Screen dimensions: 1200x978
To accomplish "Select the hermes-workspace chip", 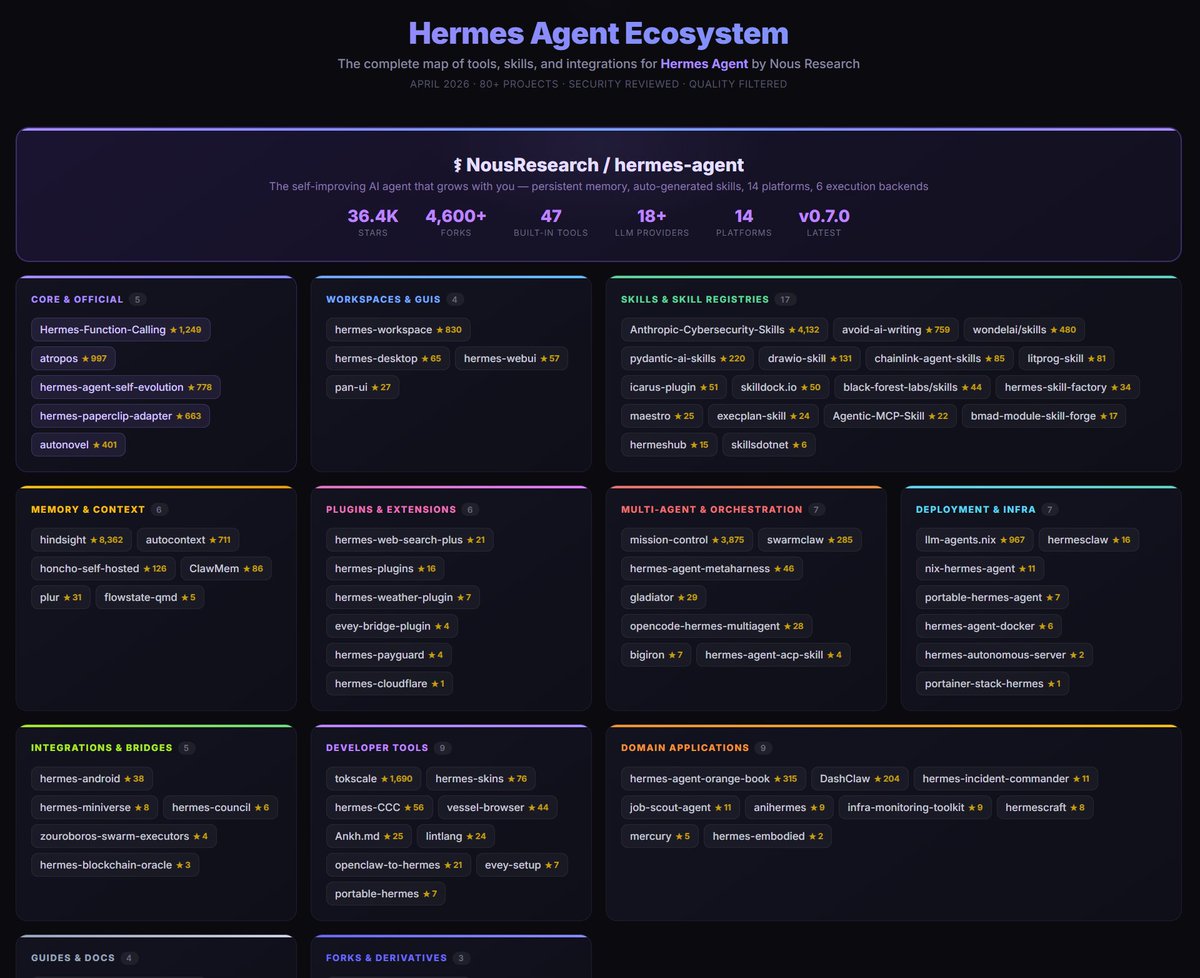I will tap(398, 330).
